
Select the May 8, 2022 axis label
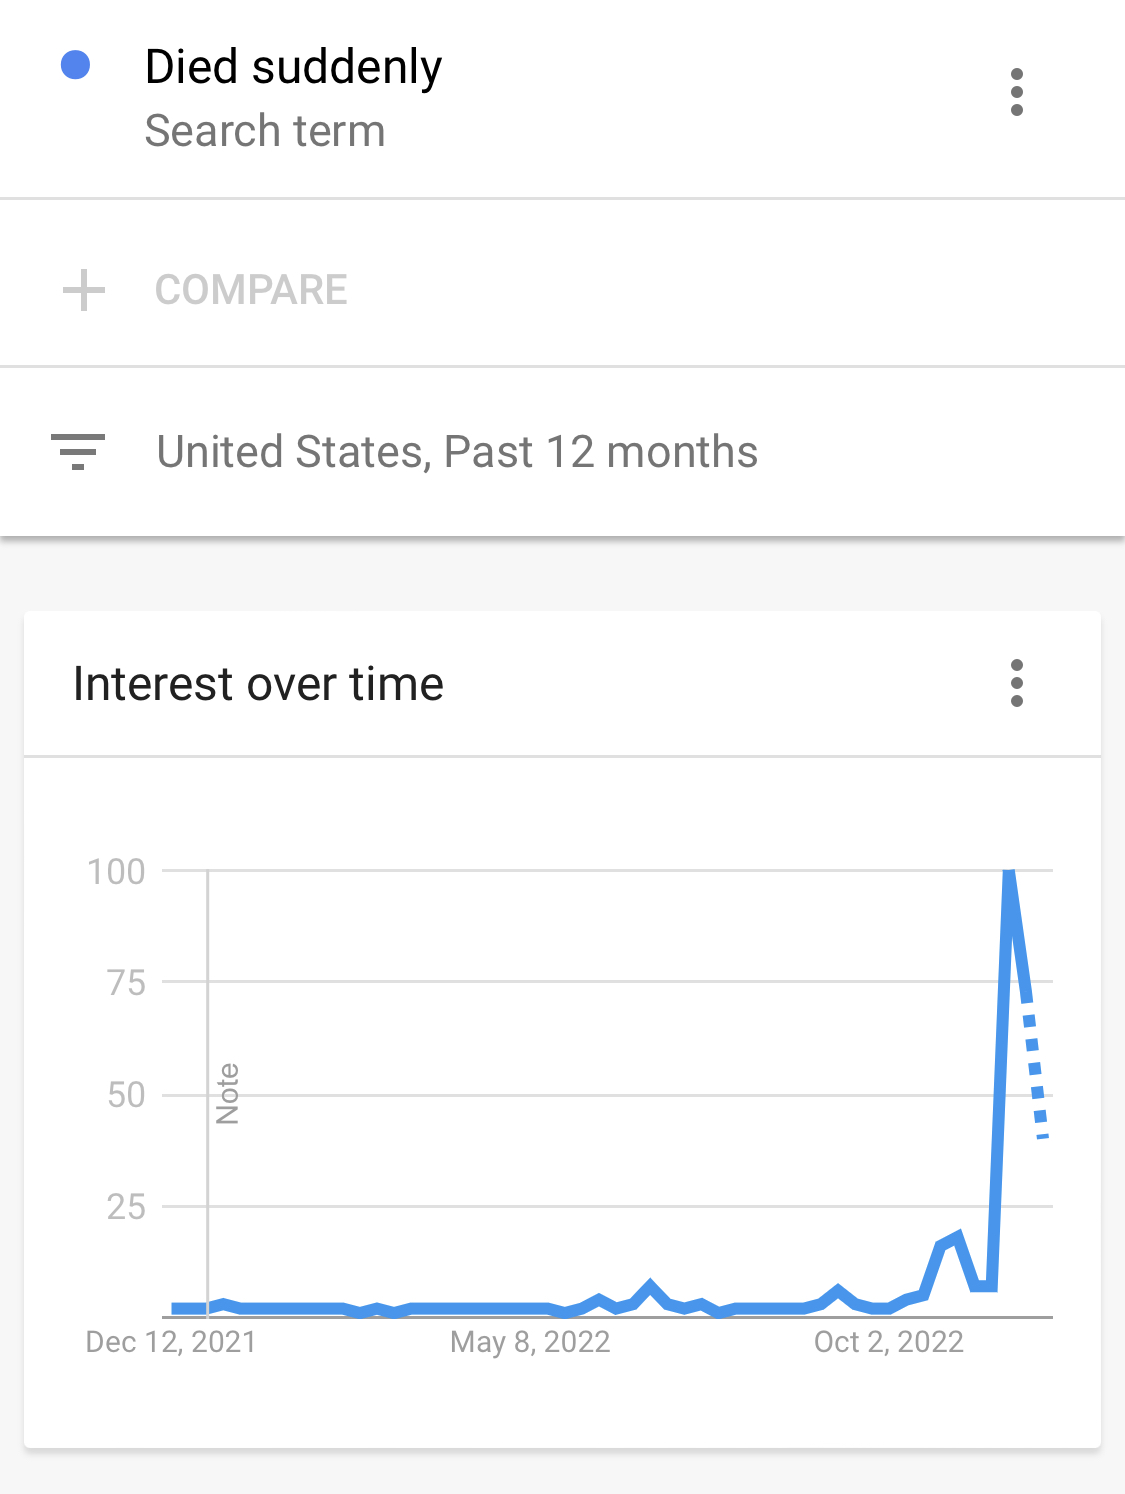530,1342
